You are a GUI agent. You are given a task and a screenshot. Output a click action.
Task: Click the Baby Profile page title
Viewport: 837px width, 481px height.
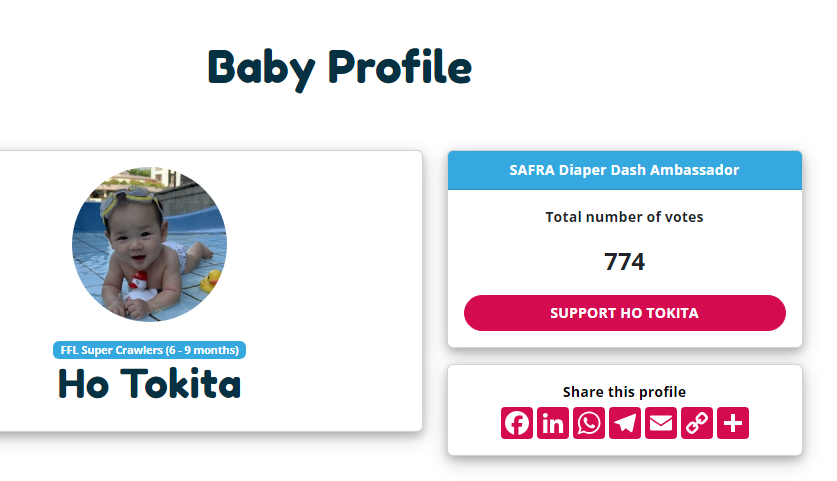tap(339, 67)
